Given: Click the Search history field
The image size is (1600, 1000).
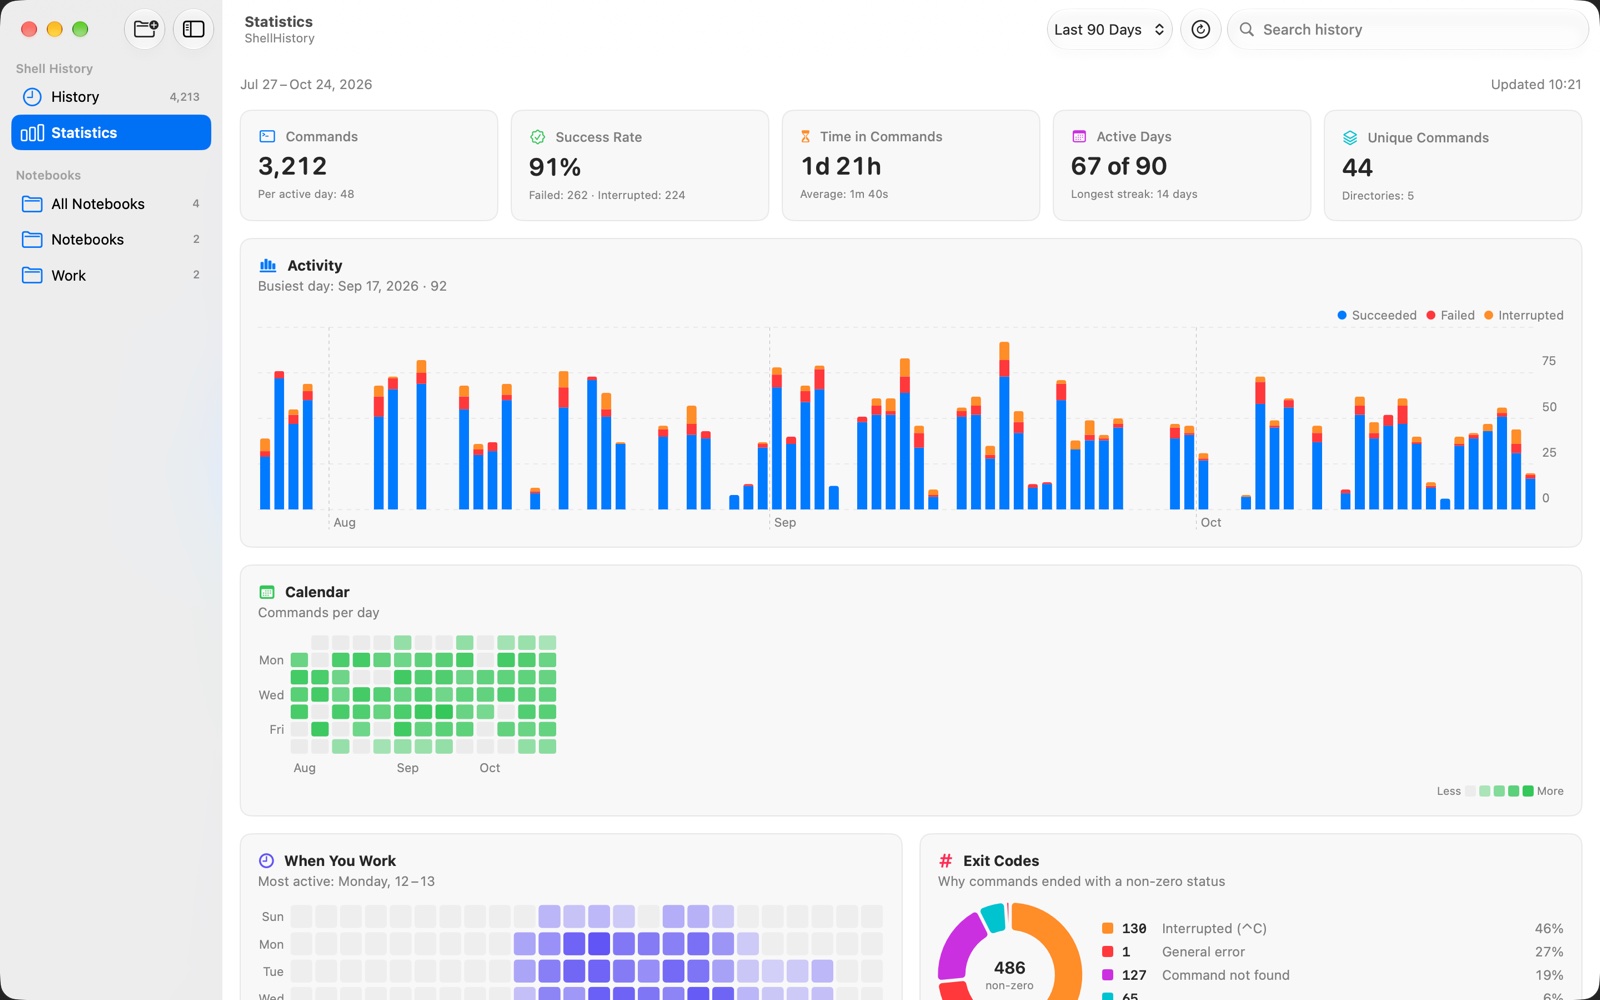Looking at the screenshot, I should 1408,30.
